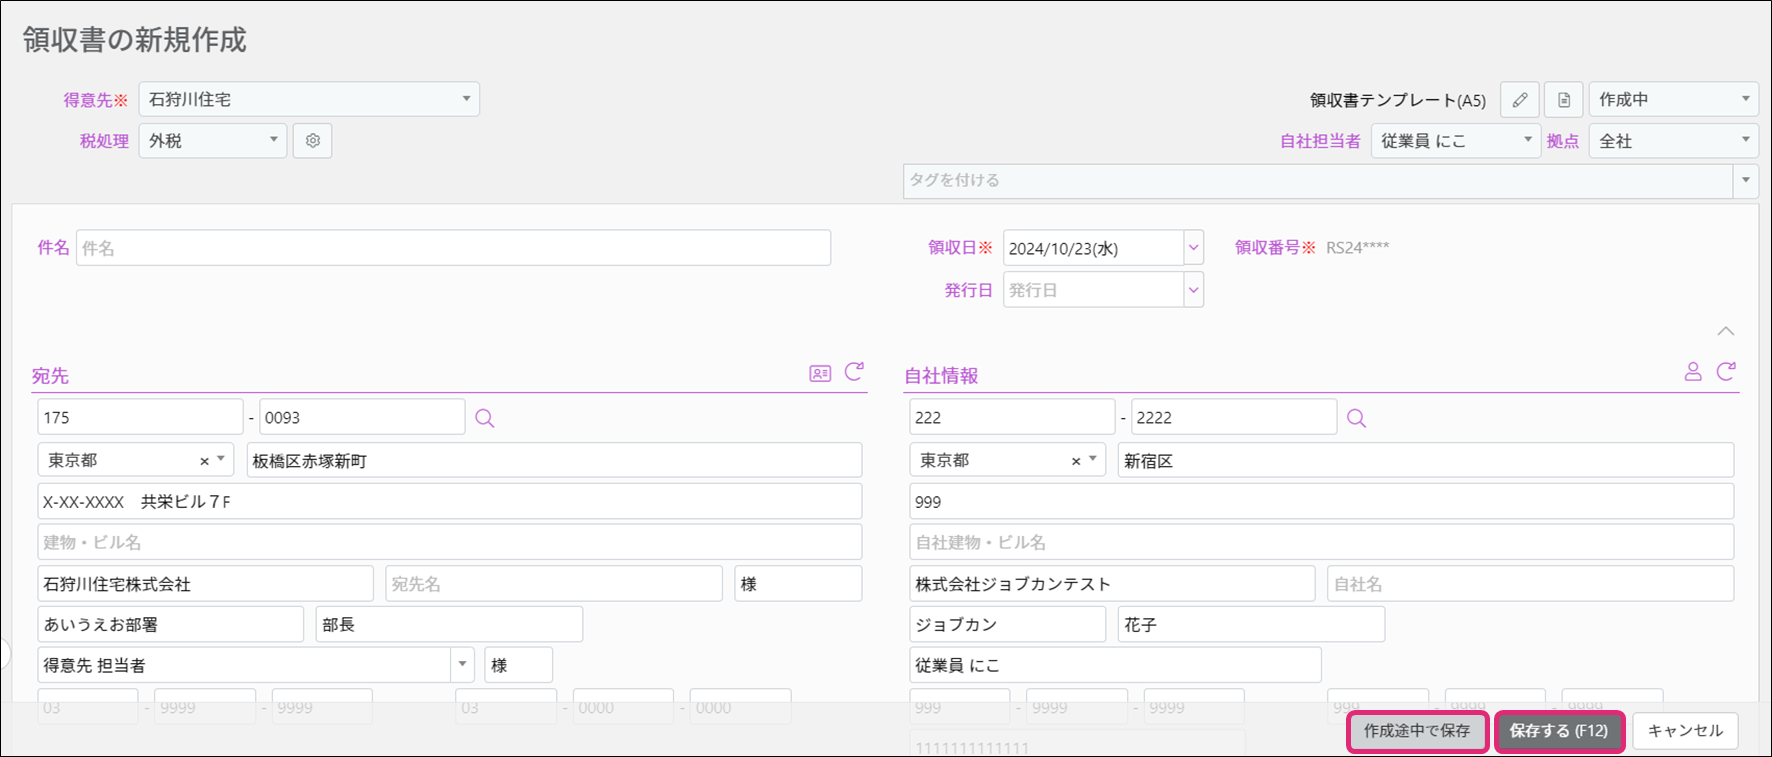The width and height of the screenshot is (1772, 757).
Task: Click the person icon in 自社情報
Action: pyautogui.click(x=1692, y=372)
